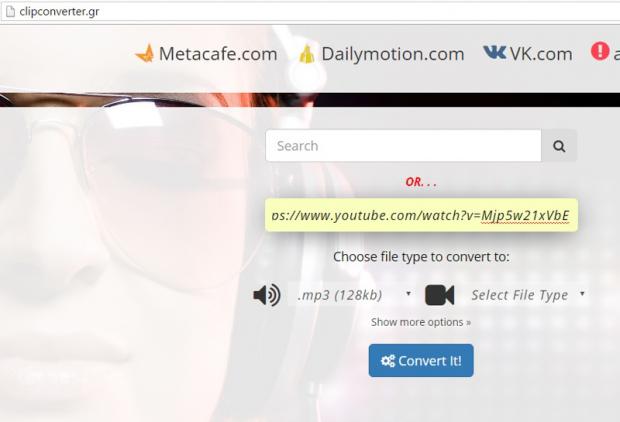Click the Metacafe orange logo icon
Screen dimensions: 620x422
(x=145, y=53)
